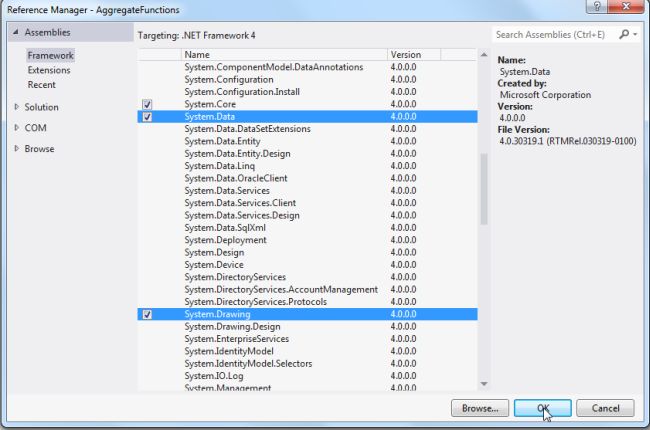
Task: Close the Reference Manager window
Action: [626, 6]
